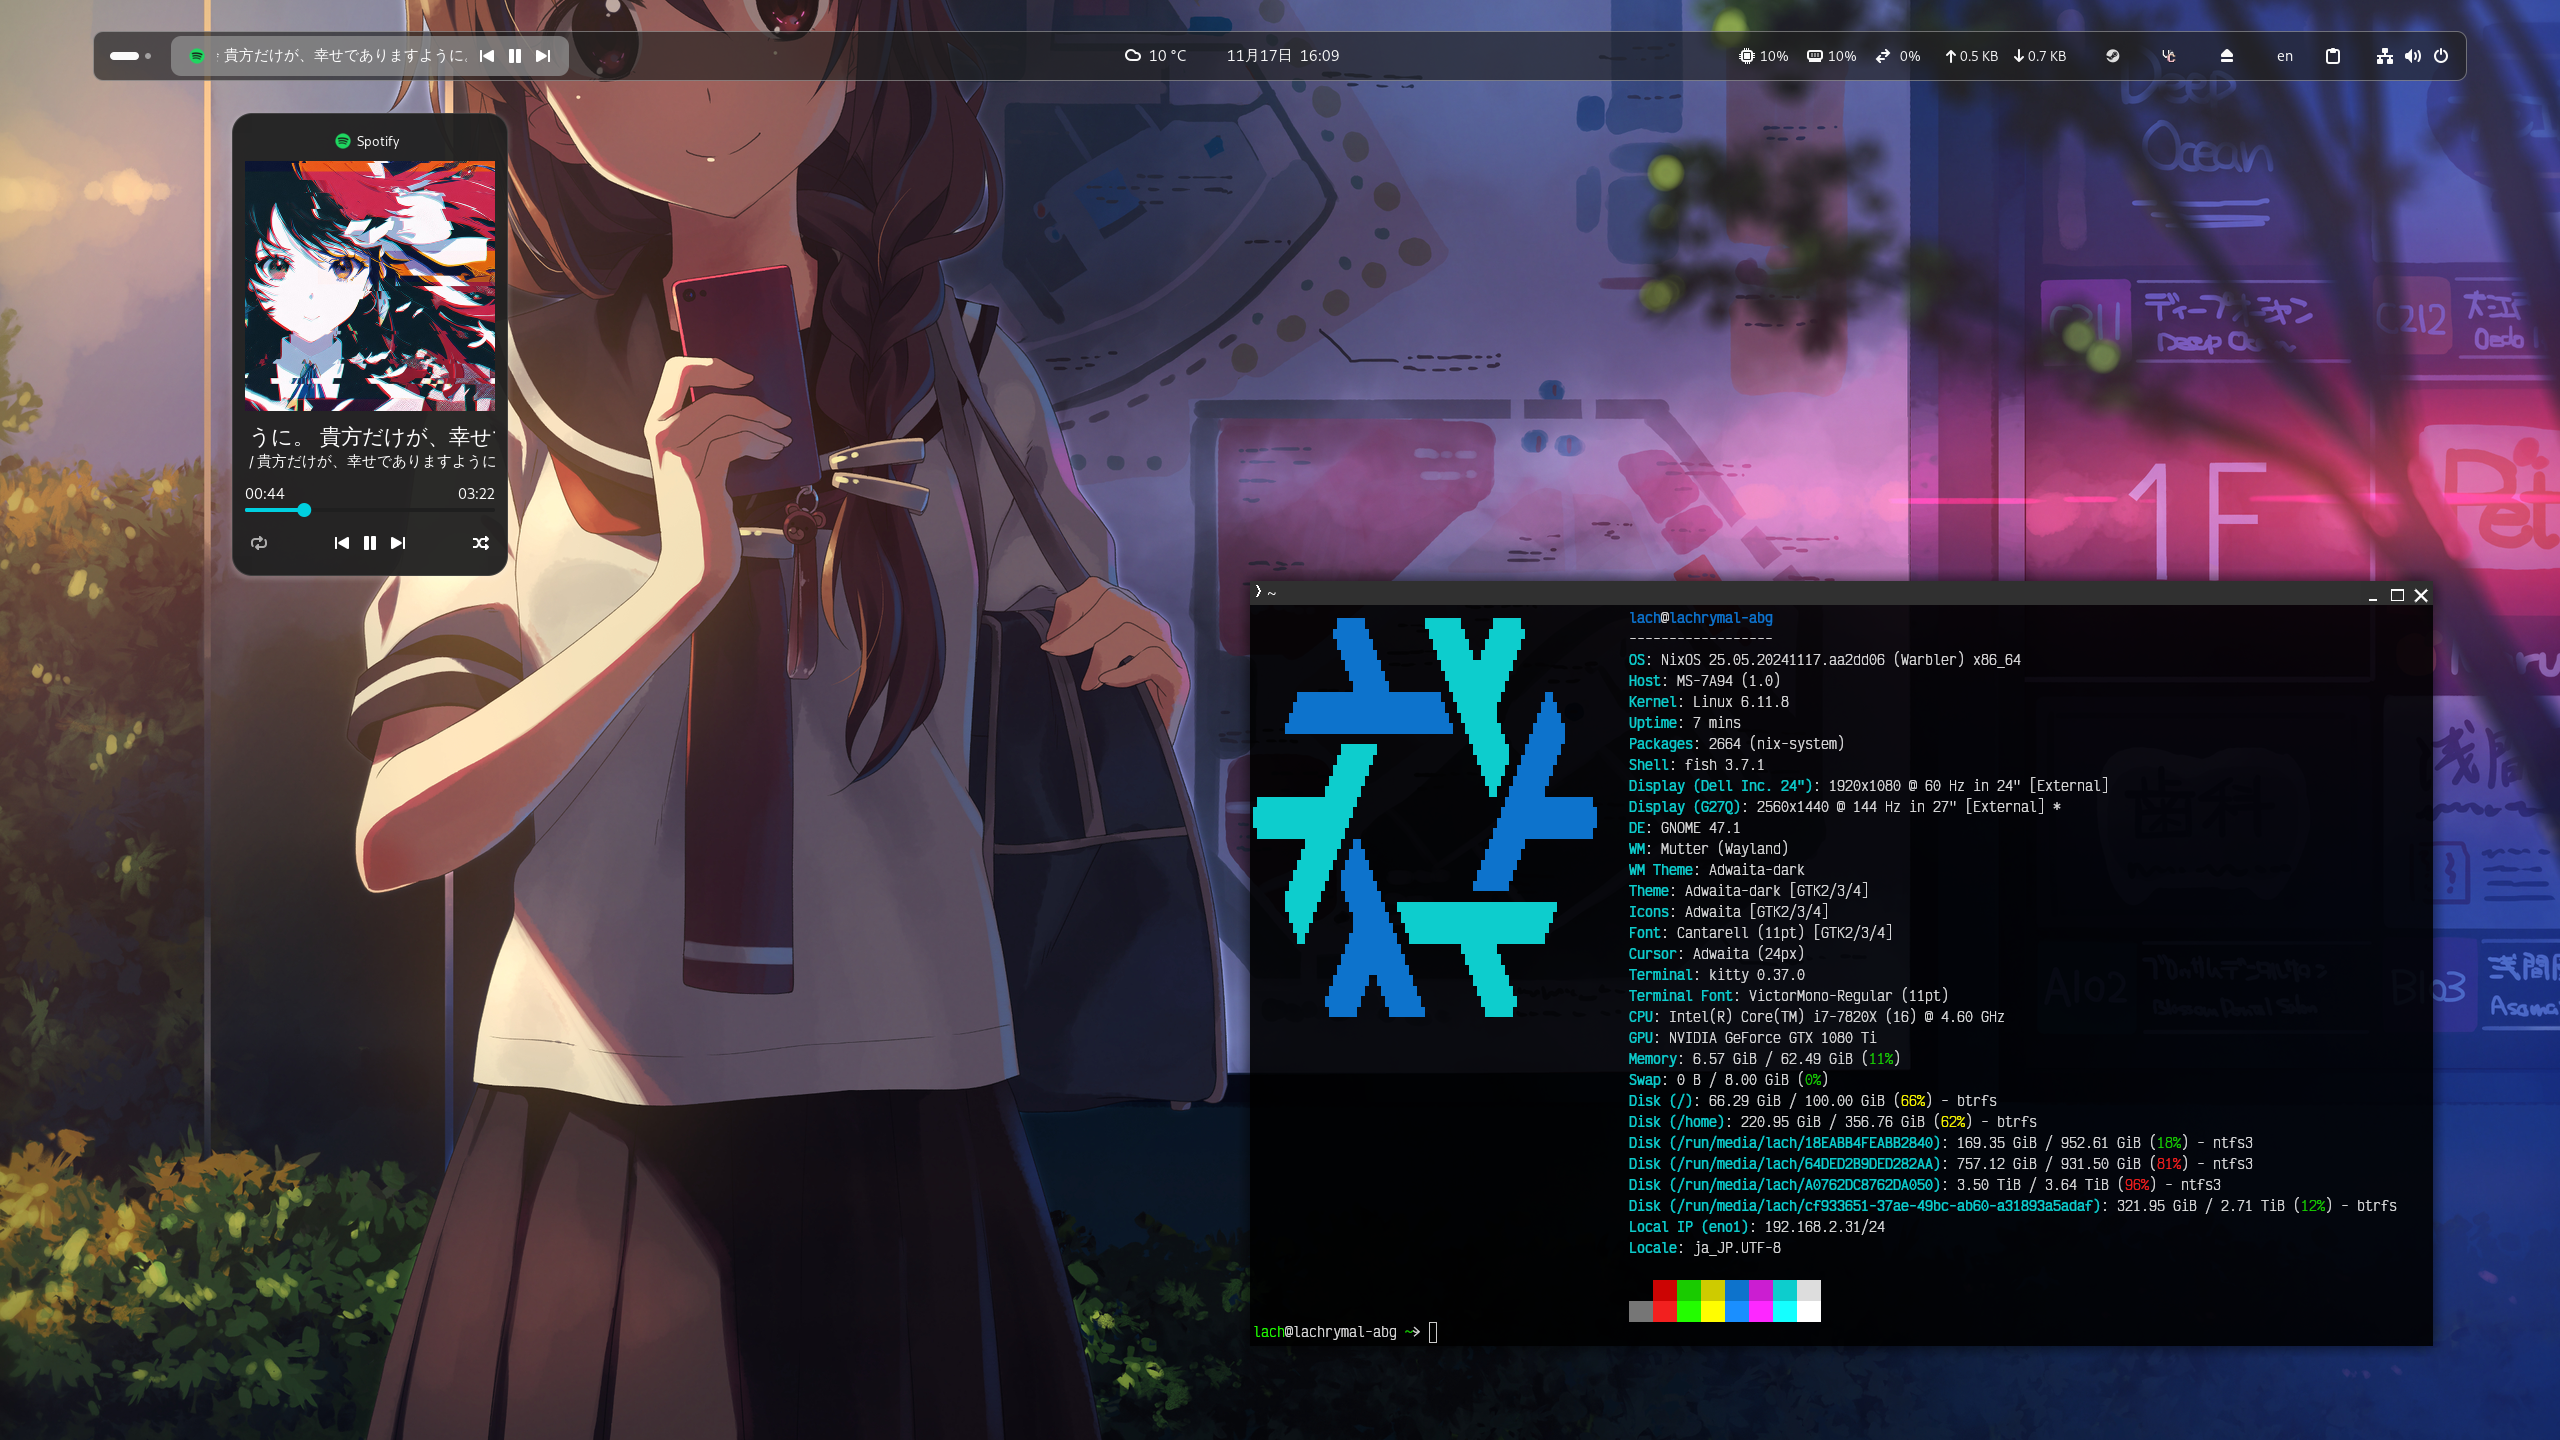Click next track button in top bar

543,56
